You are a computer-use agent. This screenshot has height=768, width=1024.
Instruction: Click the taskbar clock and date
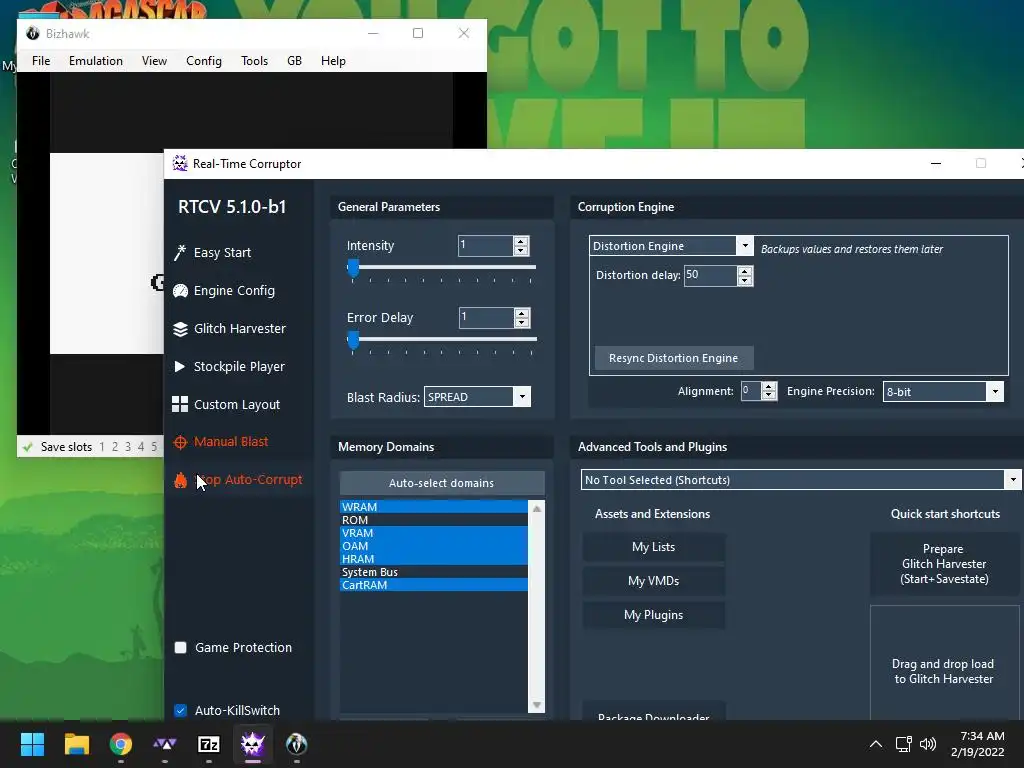978,744
